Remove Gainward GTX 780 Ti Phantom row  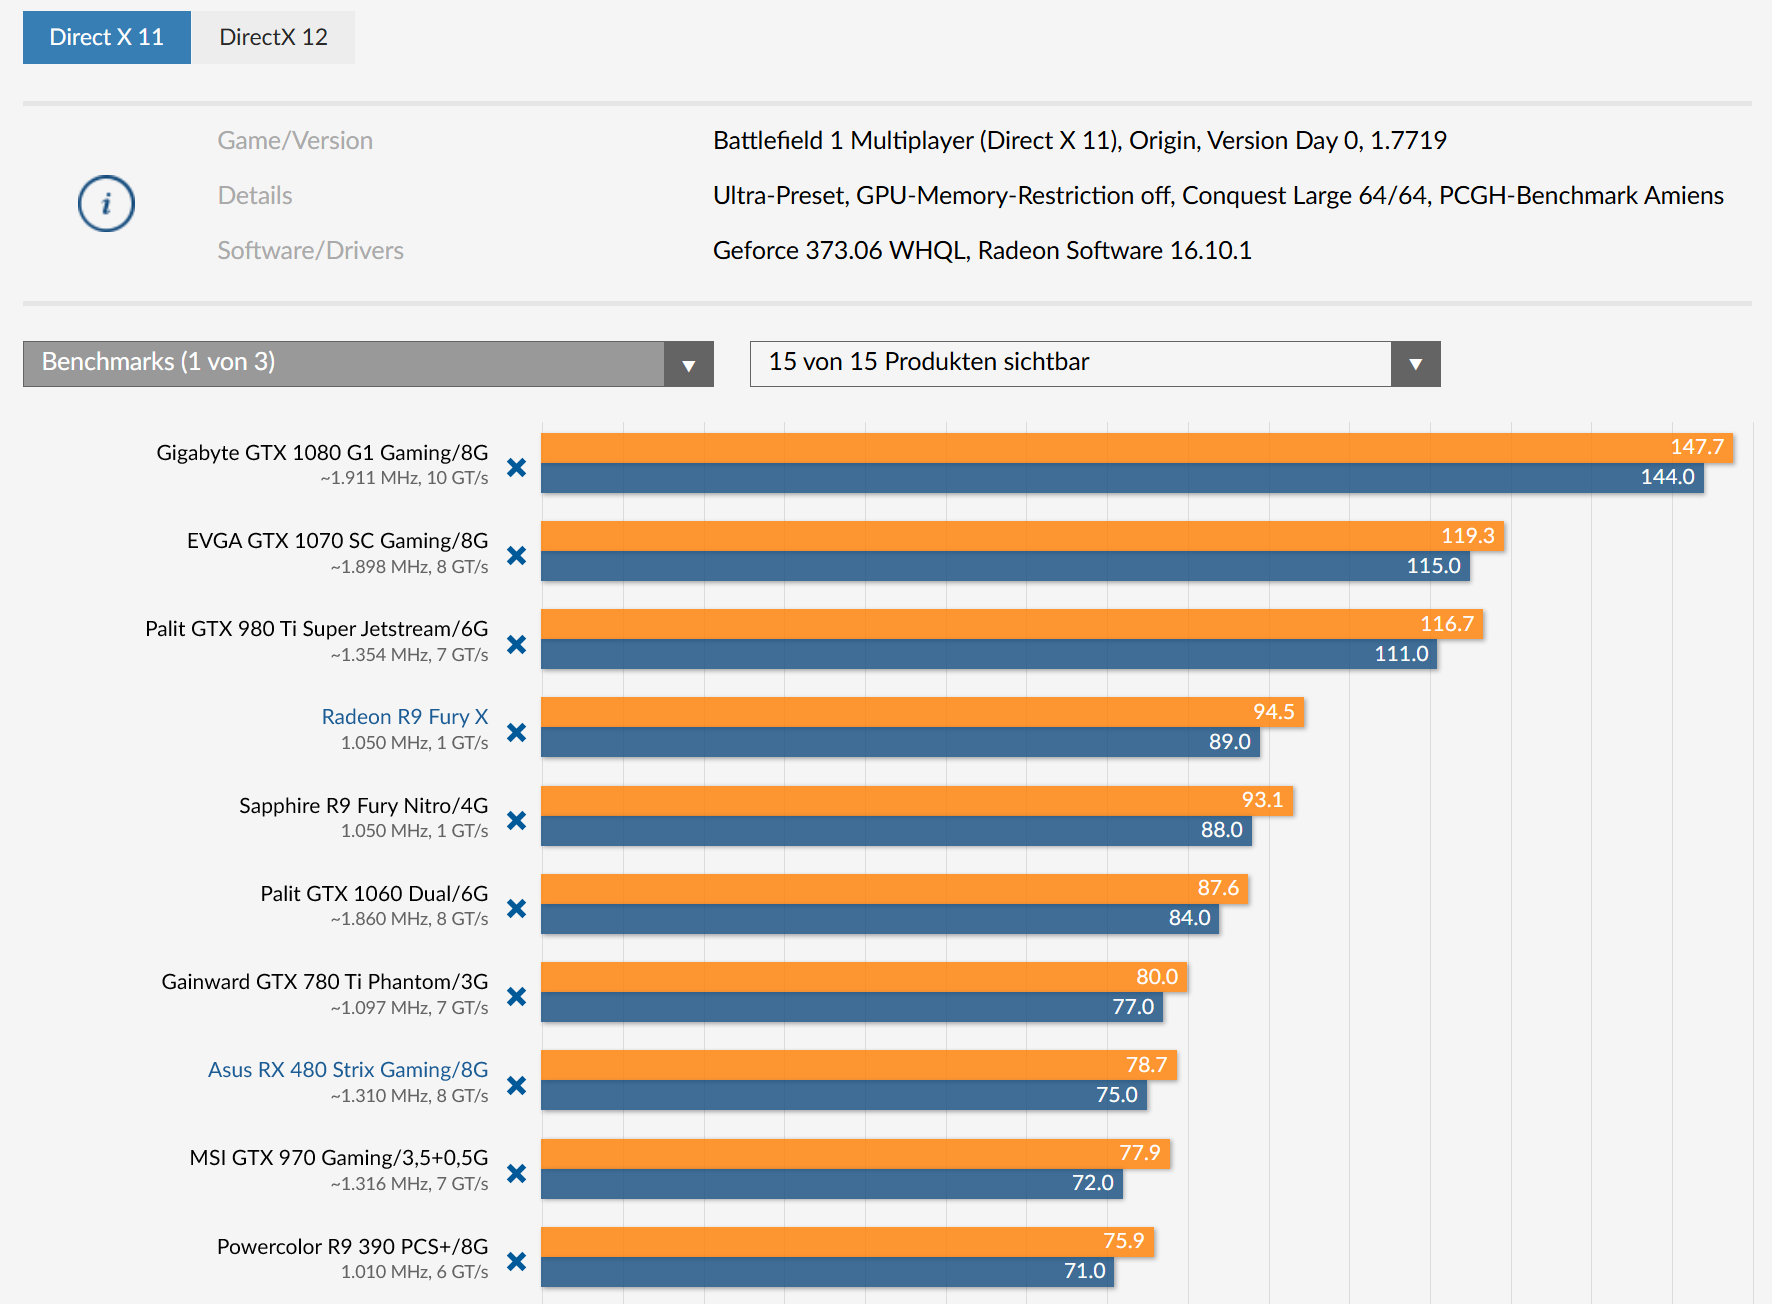point(516,996)
